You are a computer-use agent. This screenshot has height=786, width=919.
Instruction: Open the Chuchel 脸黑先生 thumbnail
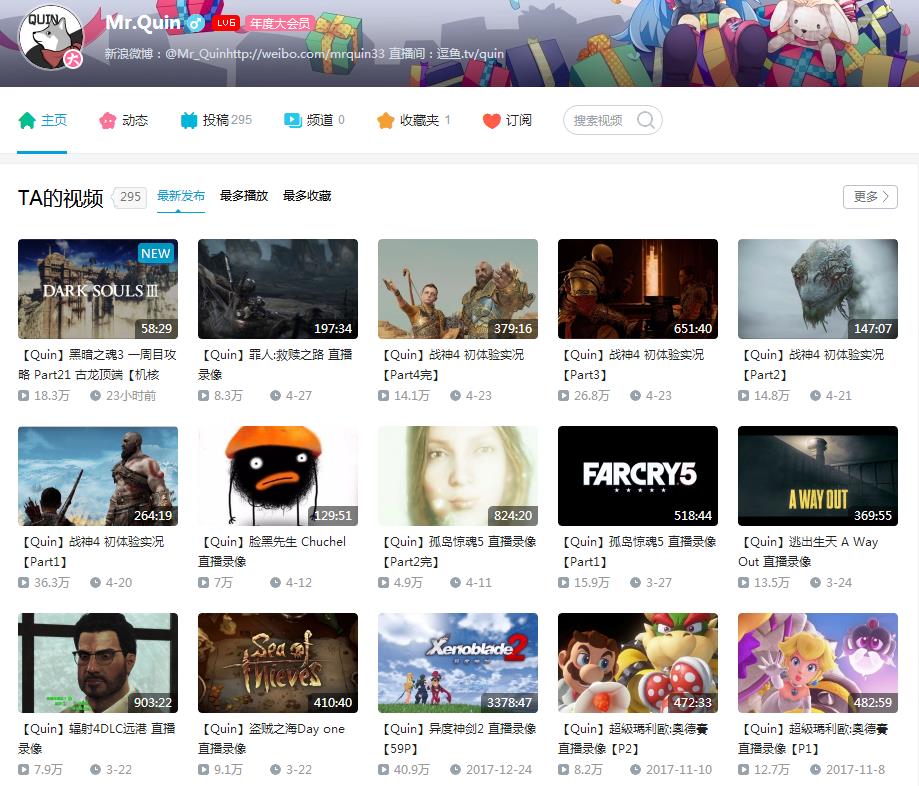click(x=278, y=476)
